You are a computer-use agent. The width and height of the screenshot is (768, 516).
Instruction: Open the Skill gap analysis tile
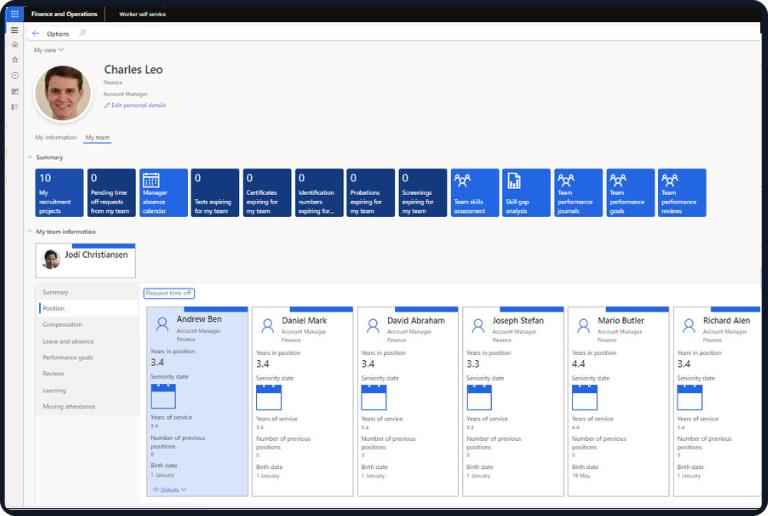point(526,193)
